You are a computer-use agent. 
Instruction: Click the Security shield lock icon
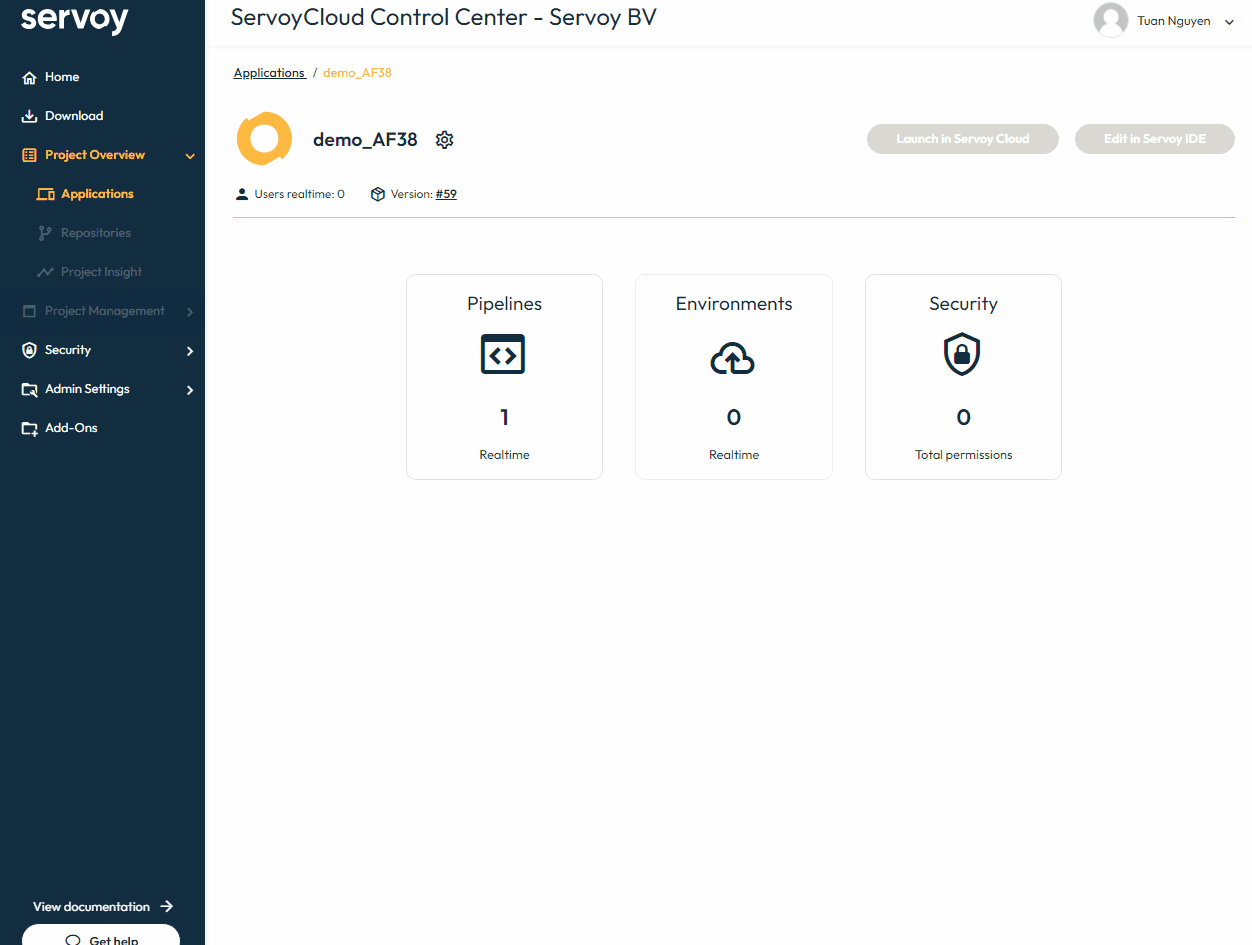962,355
